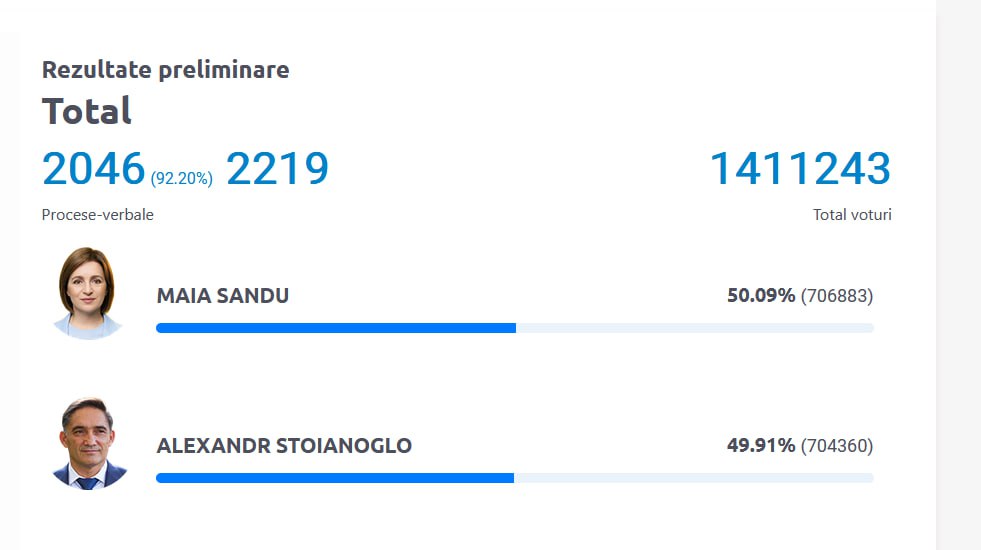Select the MAIA SANDU candidate name
This screenshot has width=981, height=550.
point(223,296)
